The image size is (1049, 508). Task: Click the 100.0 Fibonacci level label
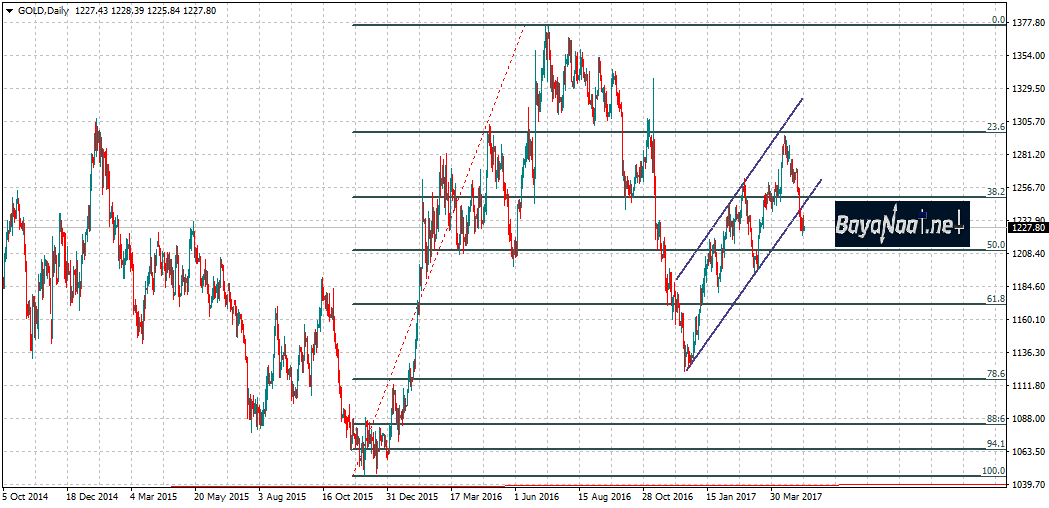point(994,471)
